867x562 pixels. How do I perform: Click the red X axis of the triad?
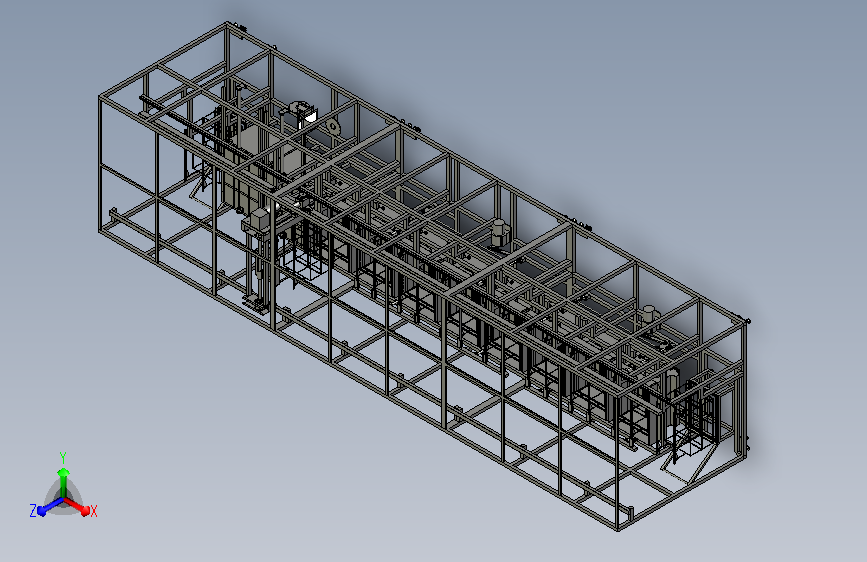point(77,506)
